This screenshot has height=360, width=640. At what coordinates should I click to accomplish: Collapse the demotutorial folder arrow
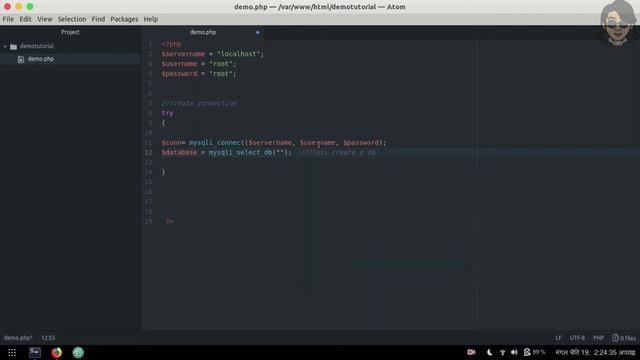click(5, 47)
